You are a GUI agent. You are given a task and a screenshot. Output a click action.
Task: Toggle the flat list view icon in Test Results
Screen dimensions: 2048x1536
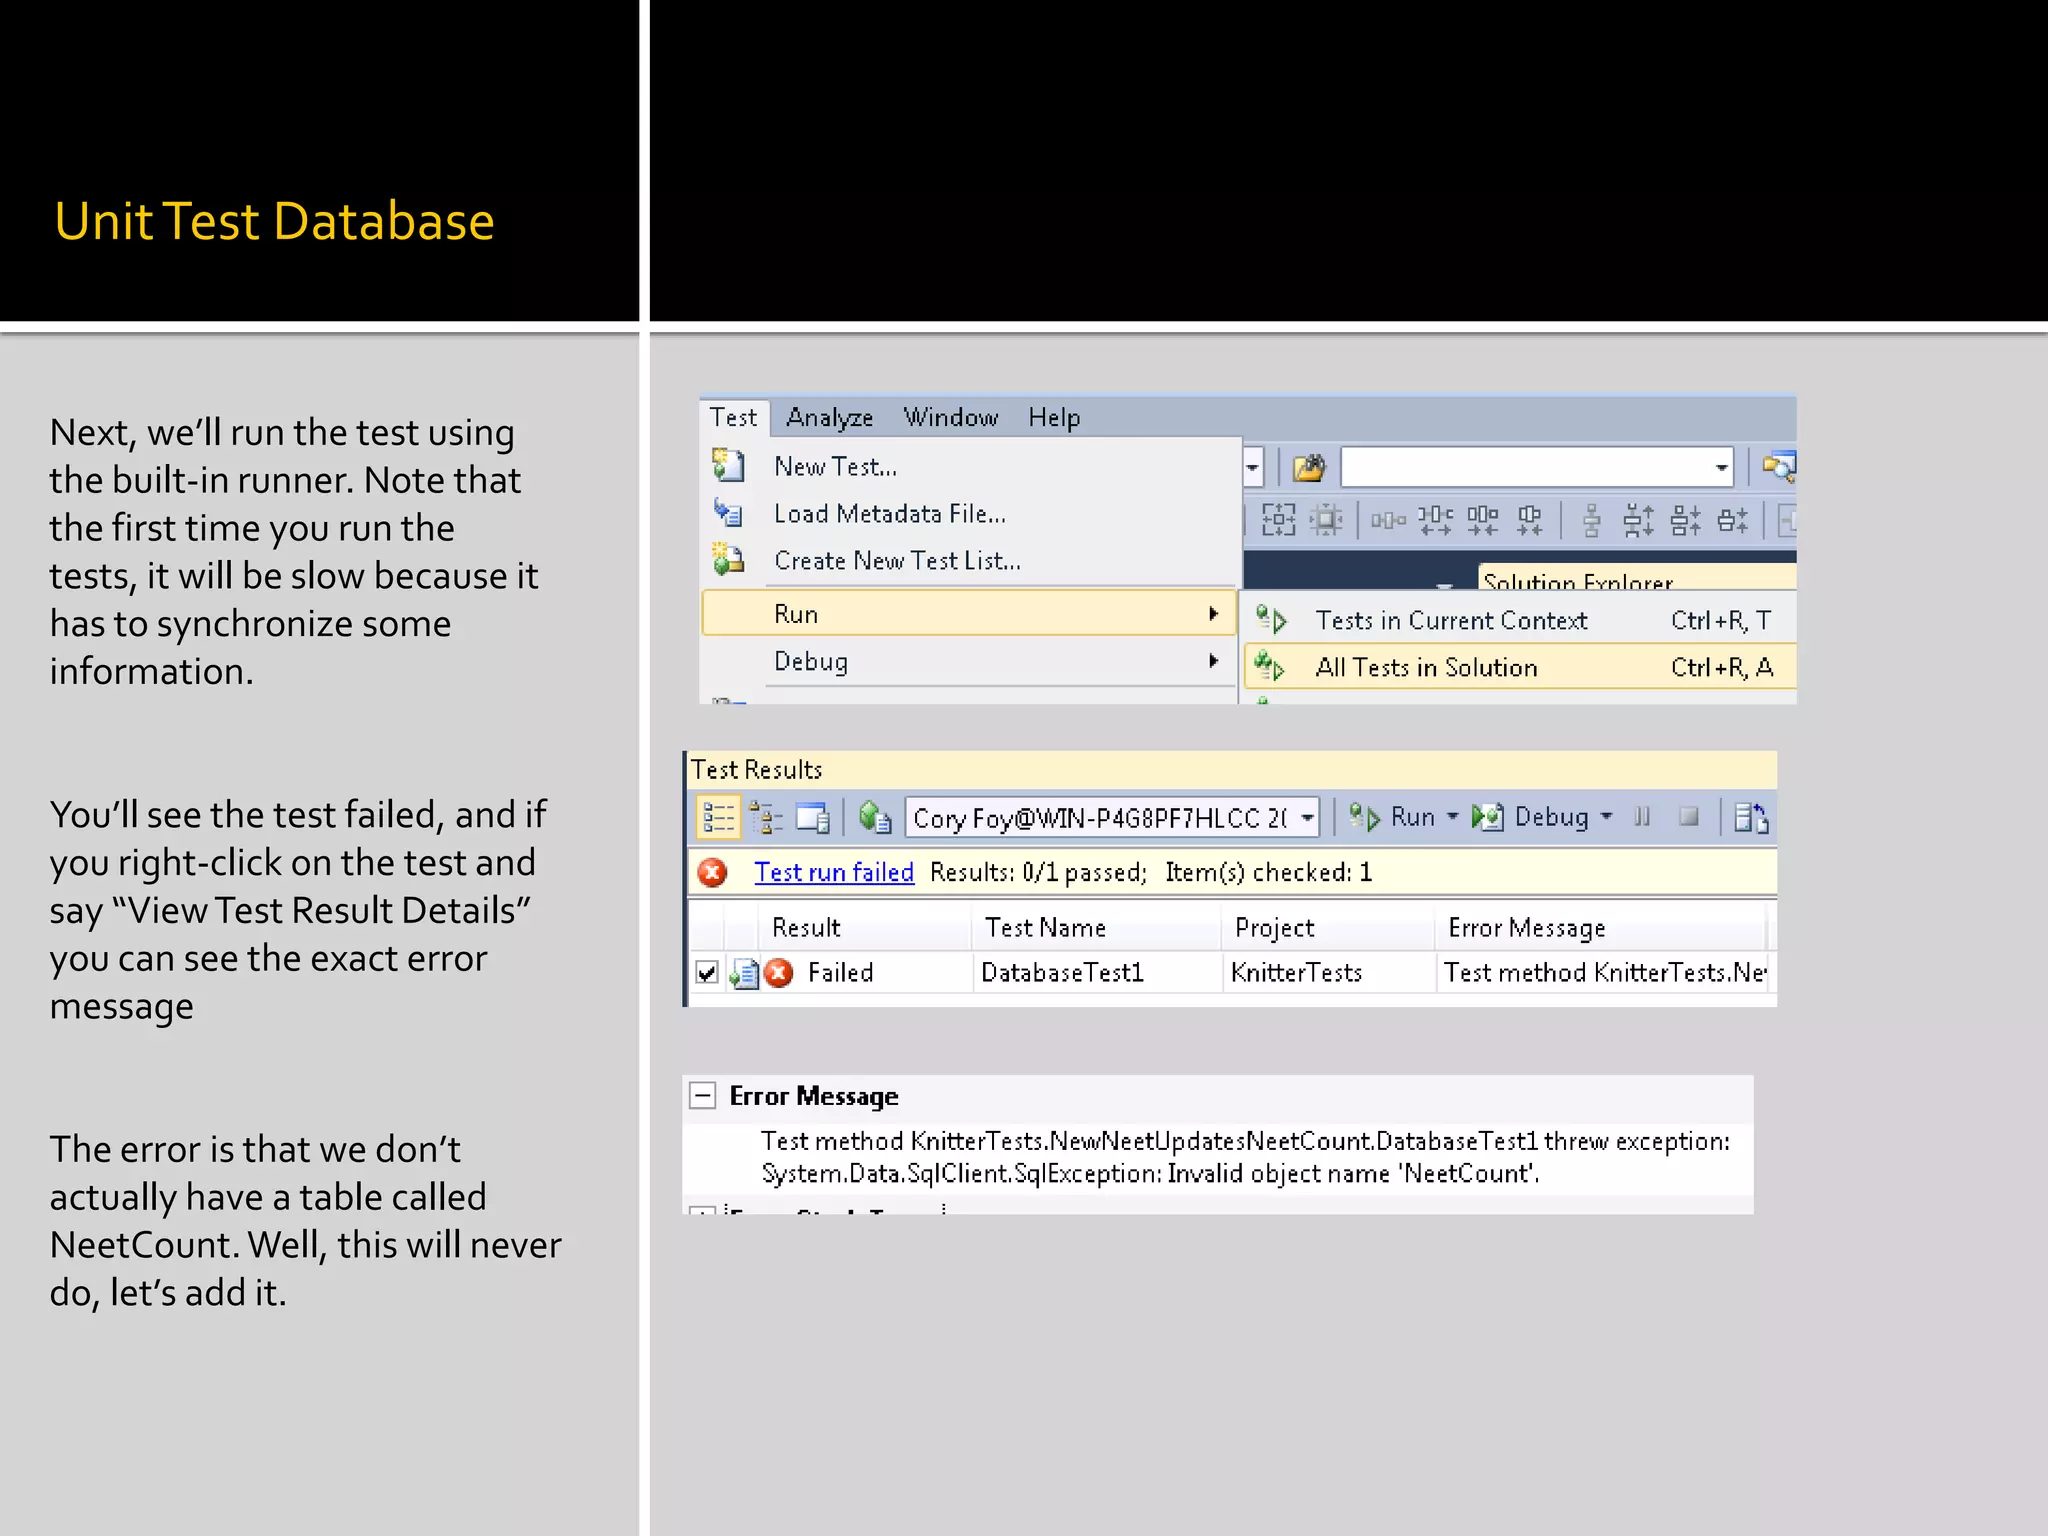point(718,817)
